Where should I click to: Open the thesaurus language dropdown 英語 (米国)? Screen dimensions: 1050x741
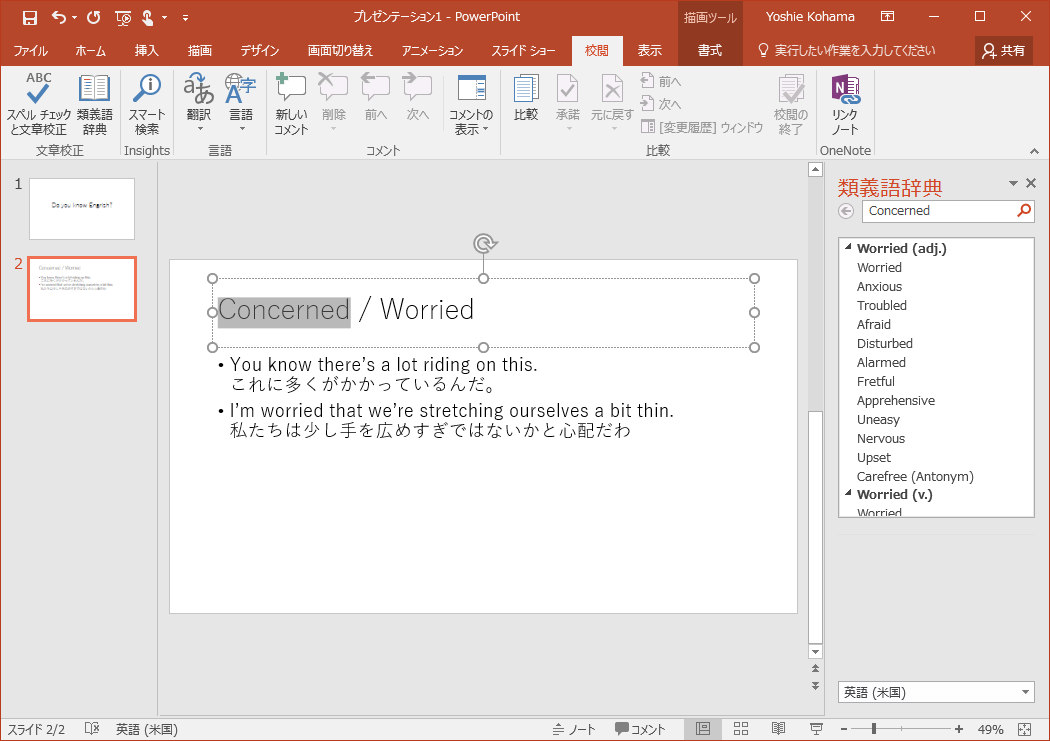pos(936,692)
